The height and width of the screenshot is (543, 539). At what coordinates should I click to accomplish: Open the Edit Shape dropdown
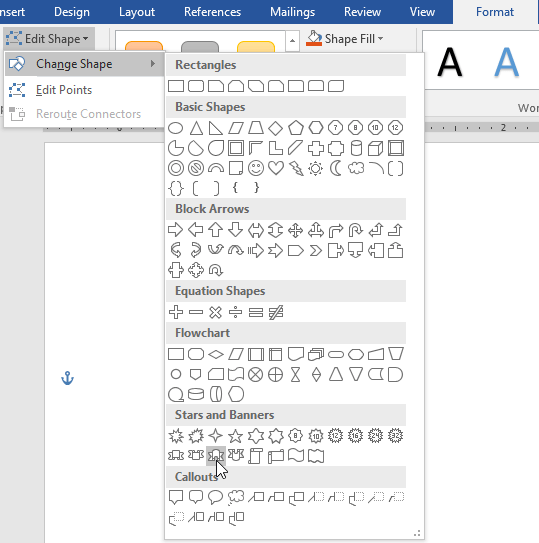[48, 38]
